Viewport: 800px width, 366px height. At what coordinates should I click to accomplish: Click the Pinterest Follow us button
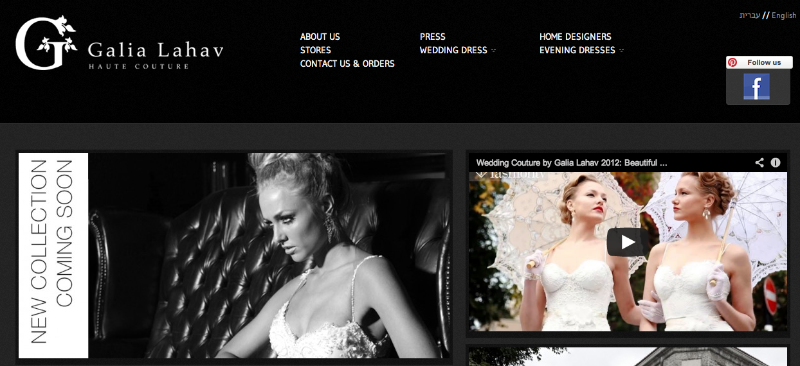coord(759,62)
